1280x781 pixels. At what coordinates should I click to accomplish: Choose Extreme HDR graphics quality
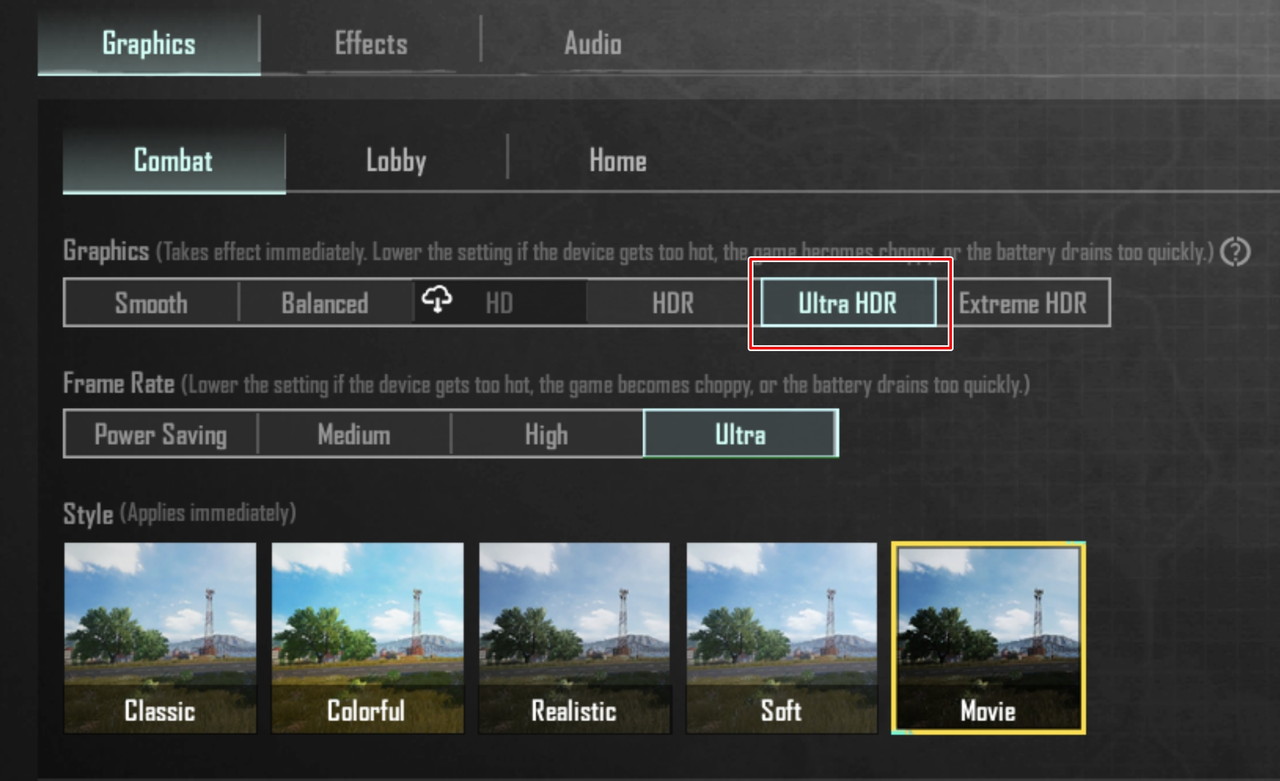pos(1023,303)
